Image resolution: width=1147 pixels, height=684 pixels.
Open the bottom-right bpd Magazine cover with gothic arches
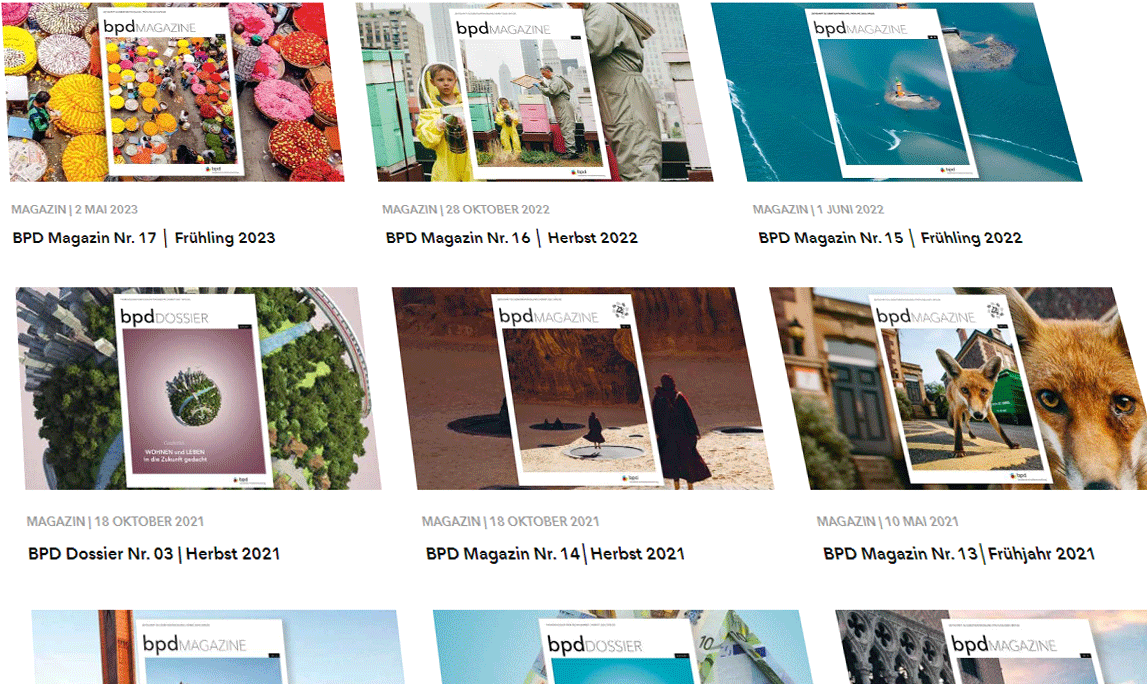[x=991, y=647]
